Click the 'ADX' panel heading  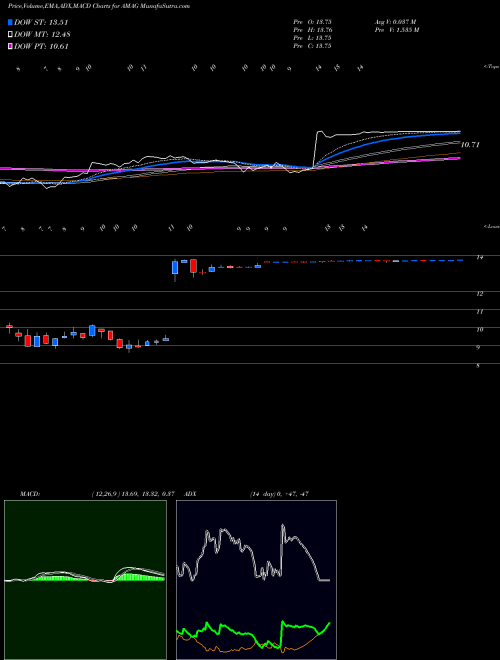click(x=191, y=494)
